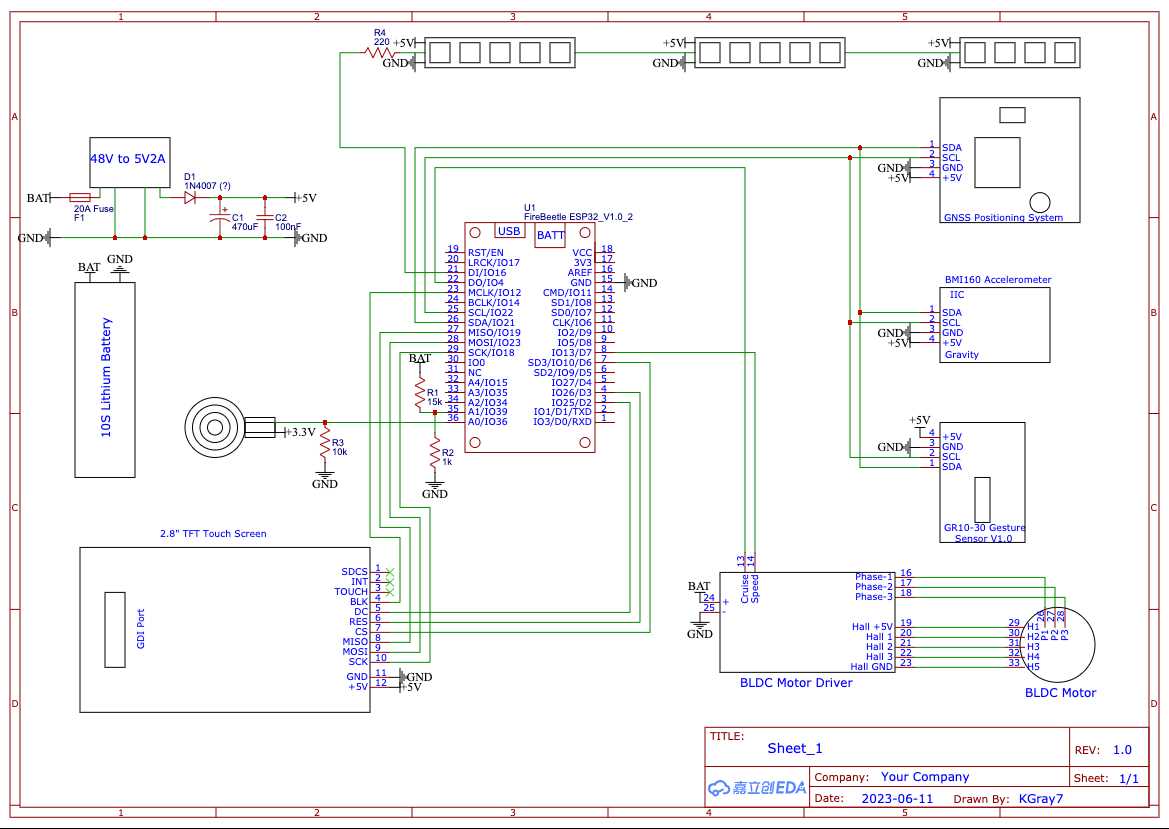The image size is (1169, 829).
Task: Click the SCK/IO18 pin label
Action: (x=491, y=353)
